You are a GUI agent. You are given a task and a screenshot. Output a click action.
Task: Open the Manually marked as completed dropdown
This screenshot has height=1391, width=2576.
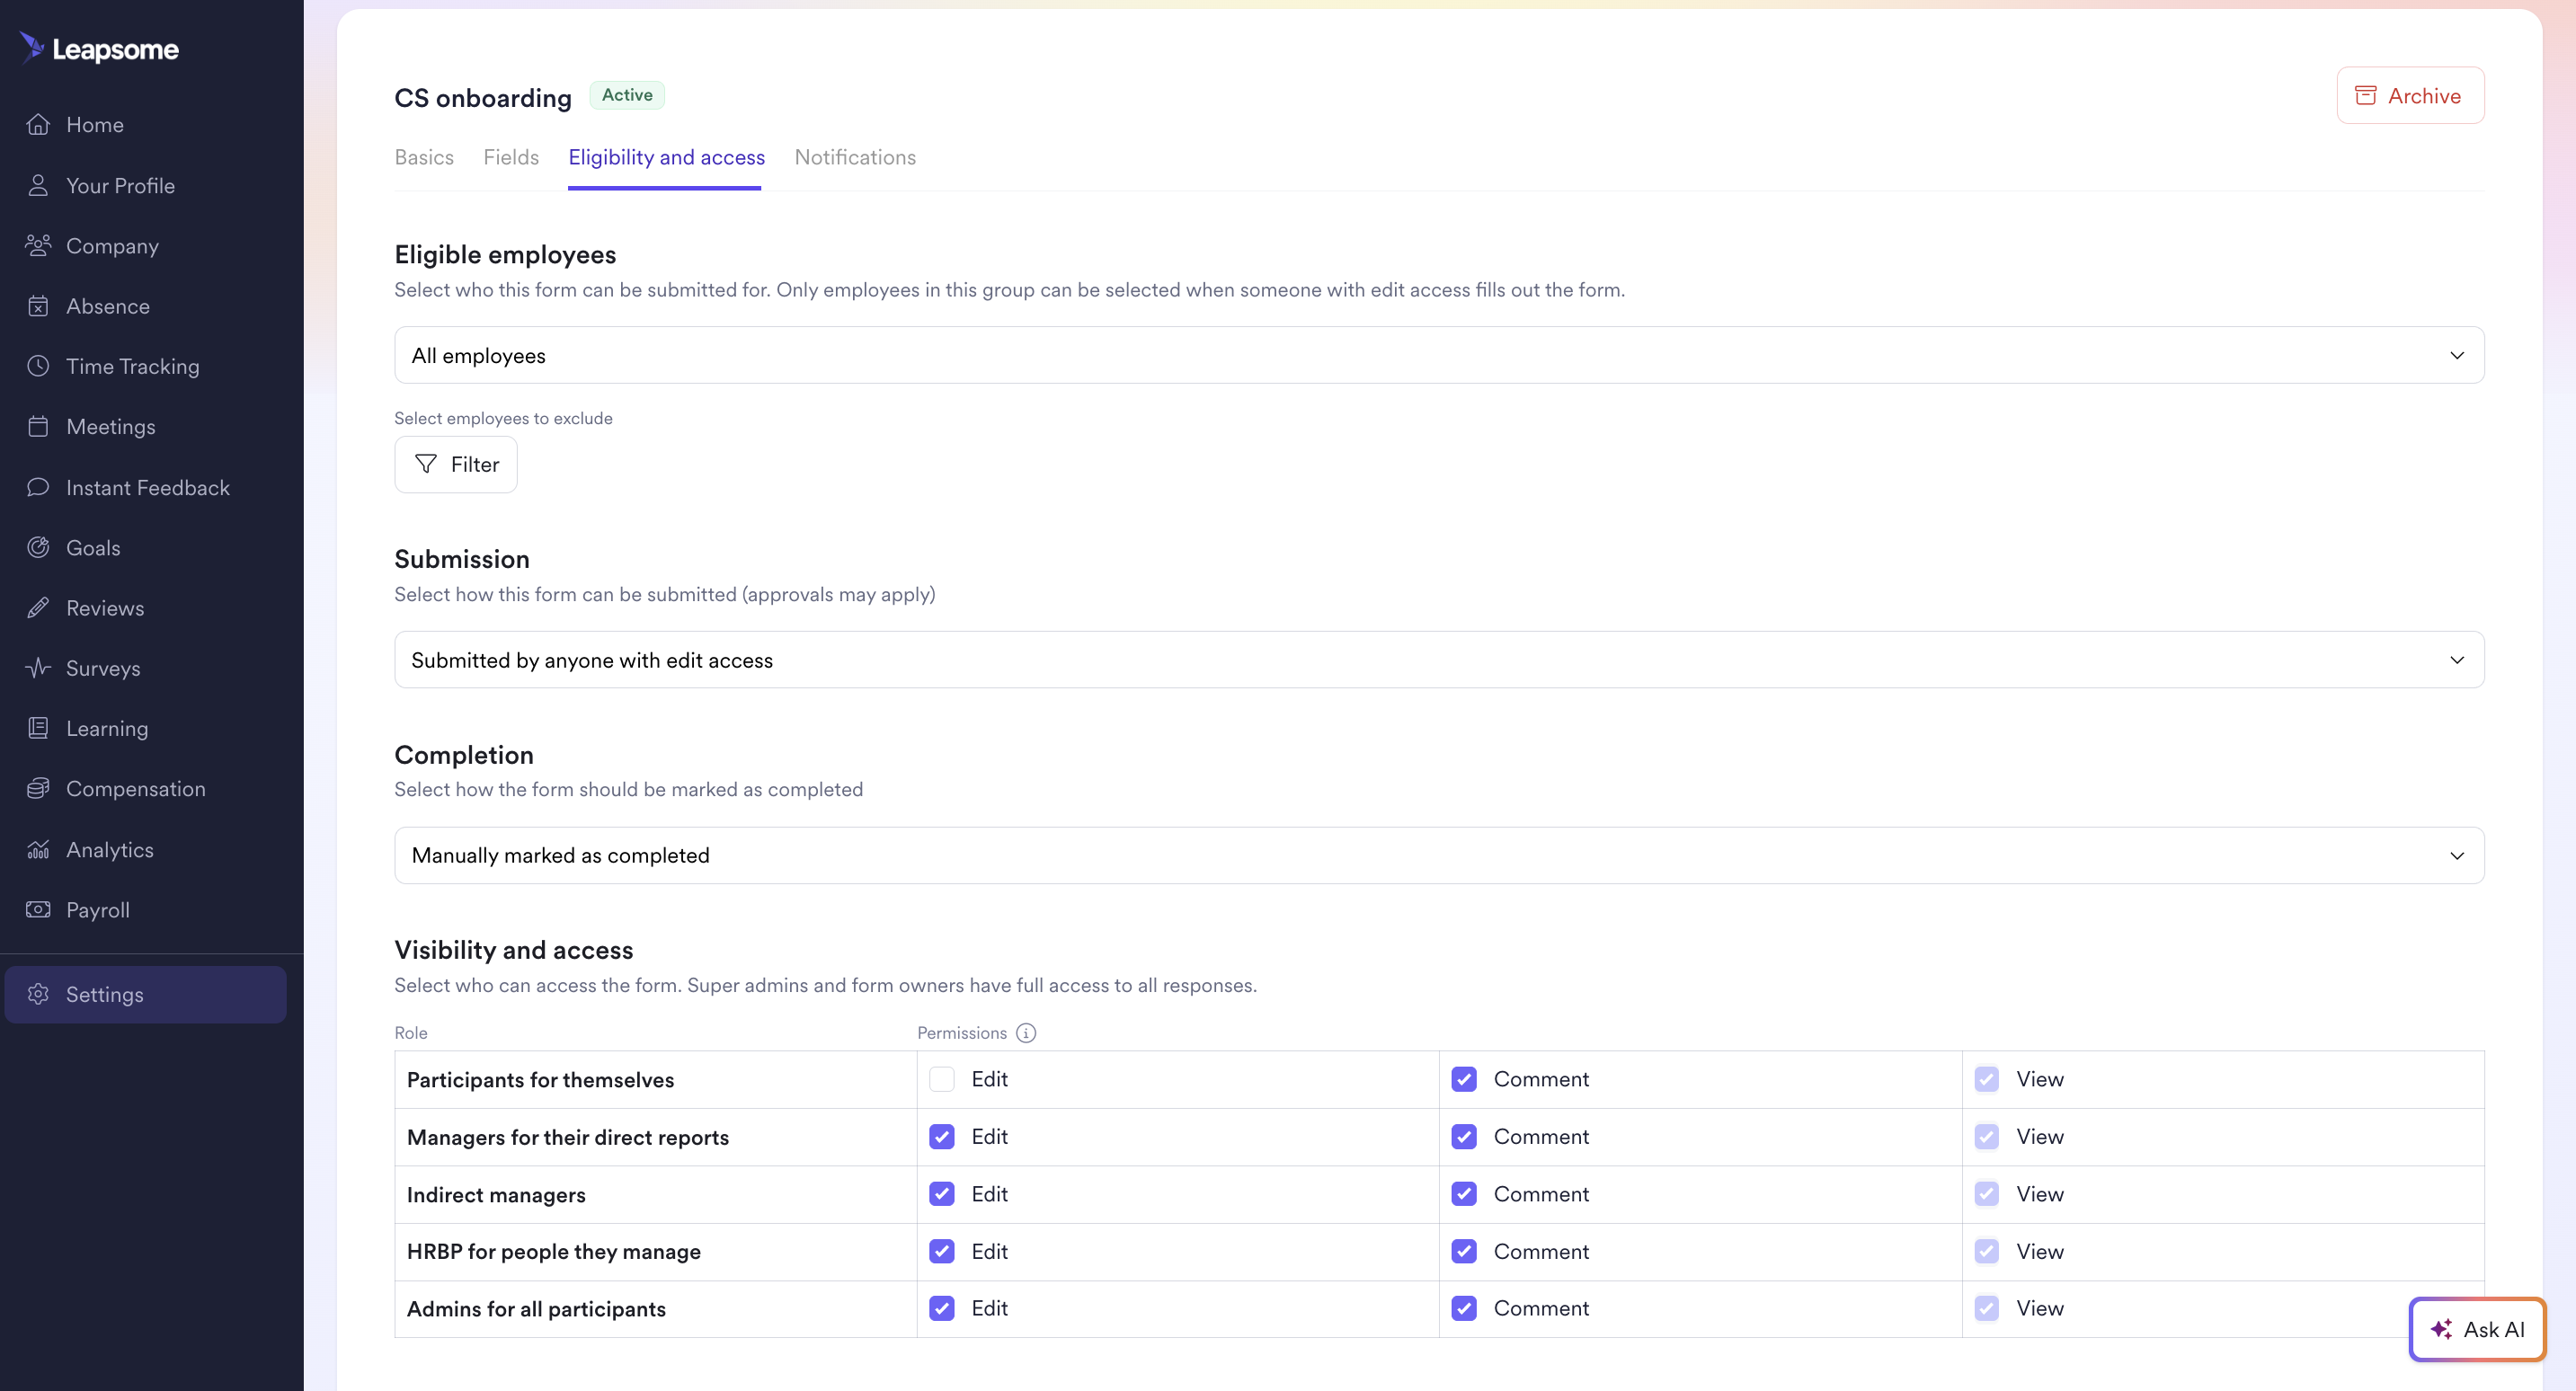coord(1438,855)
